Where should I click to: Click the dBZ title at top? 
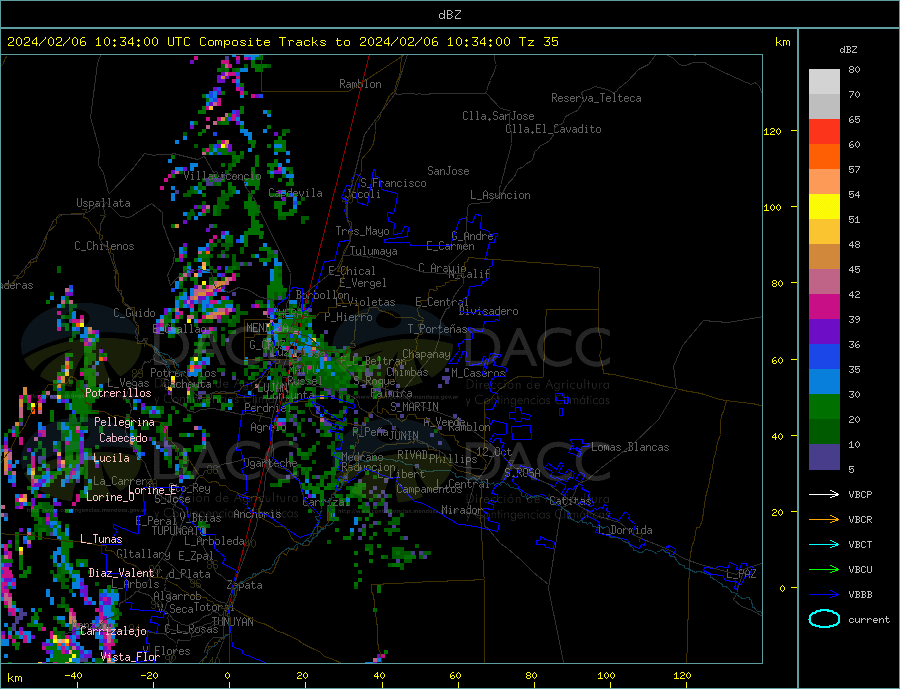click(x=449, y=15)
